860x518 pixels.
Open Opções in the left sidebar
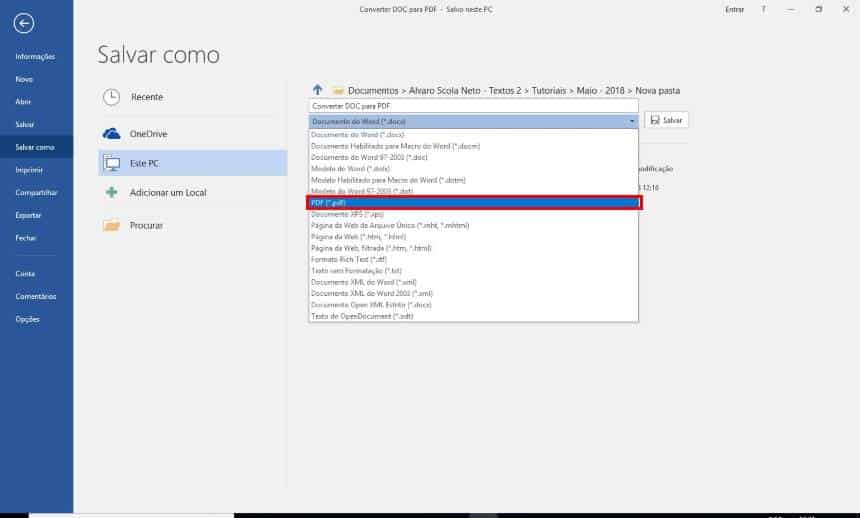pos(27,319)
